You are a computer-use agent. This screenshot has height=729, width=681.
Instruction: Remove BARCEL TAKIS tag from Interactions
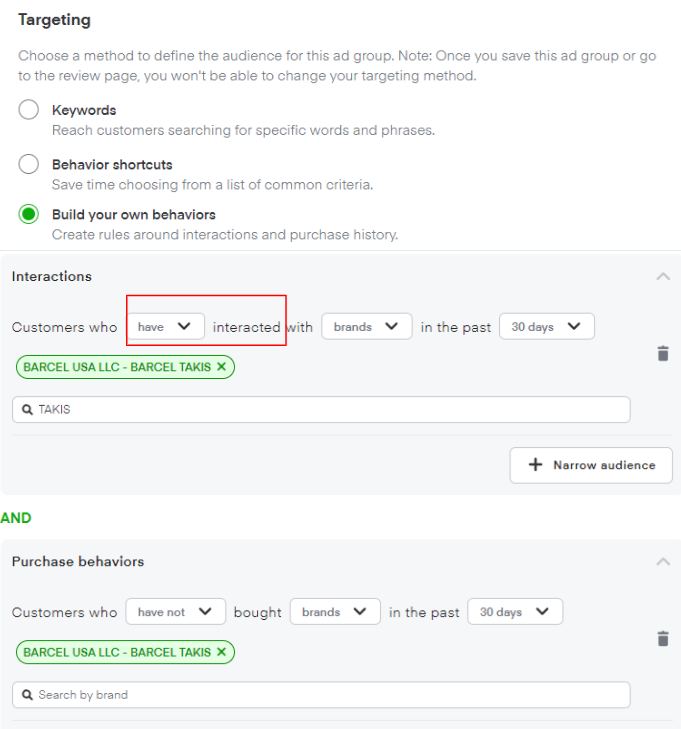[221, 367]
